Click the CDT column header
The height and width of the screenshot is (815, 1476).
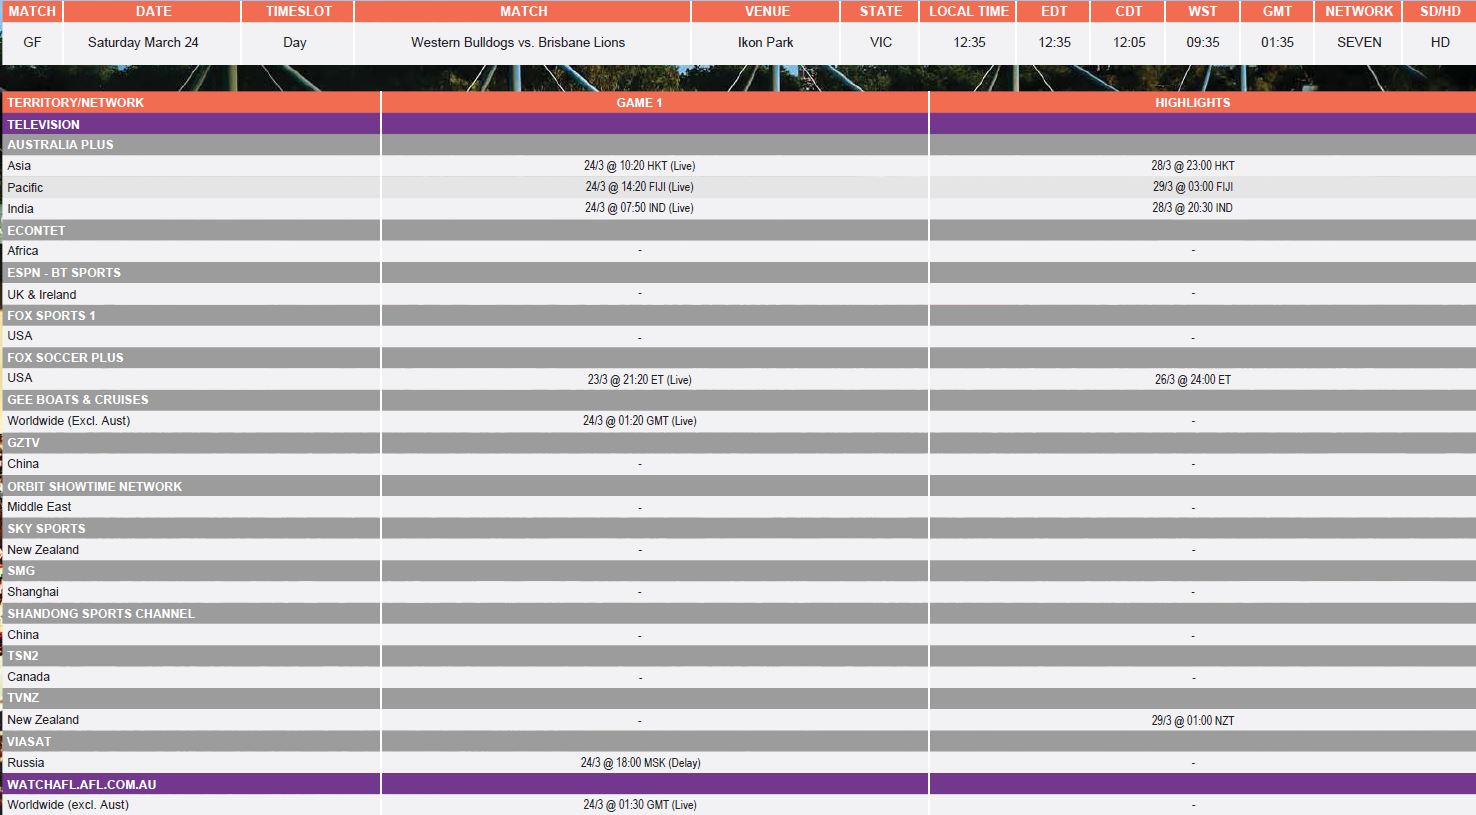point(1129,11)
